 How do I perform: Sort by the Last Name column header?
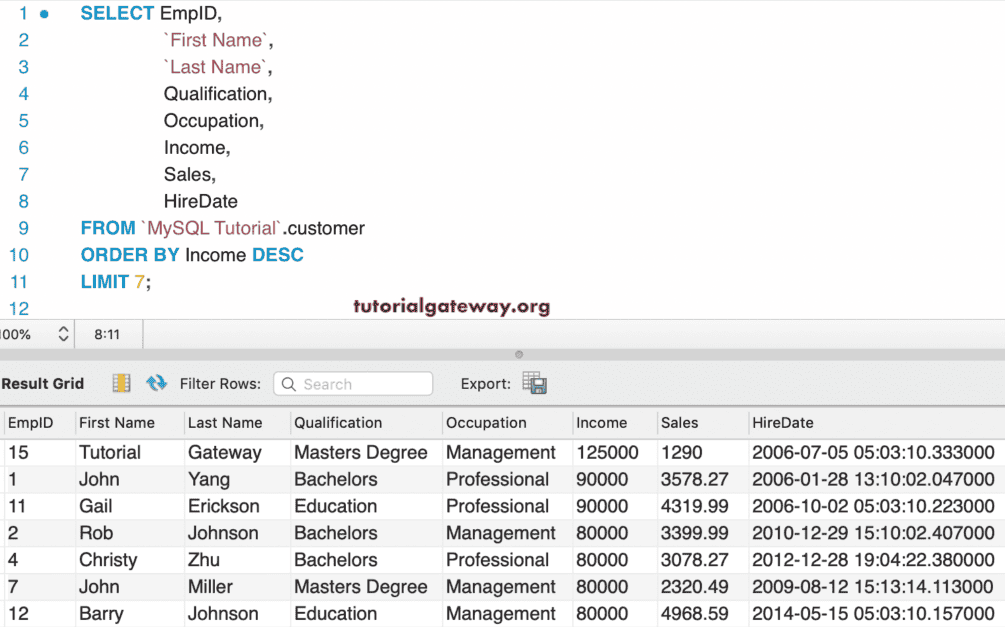click(x=225, y=422)
